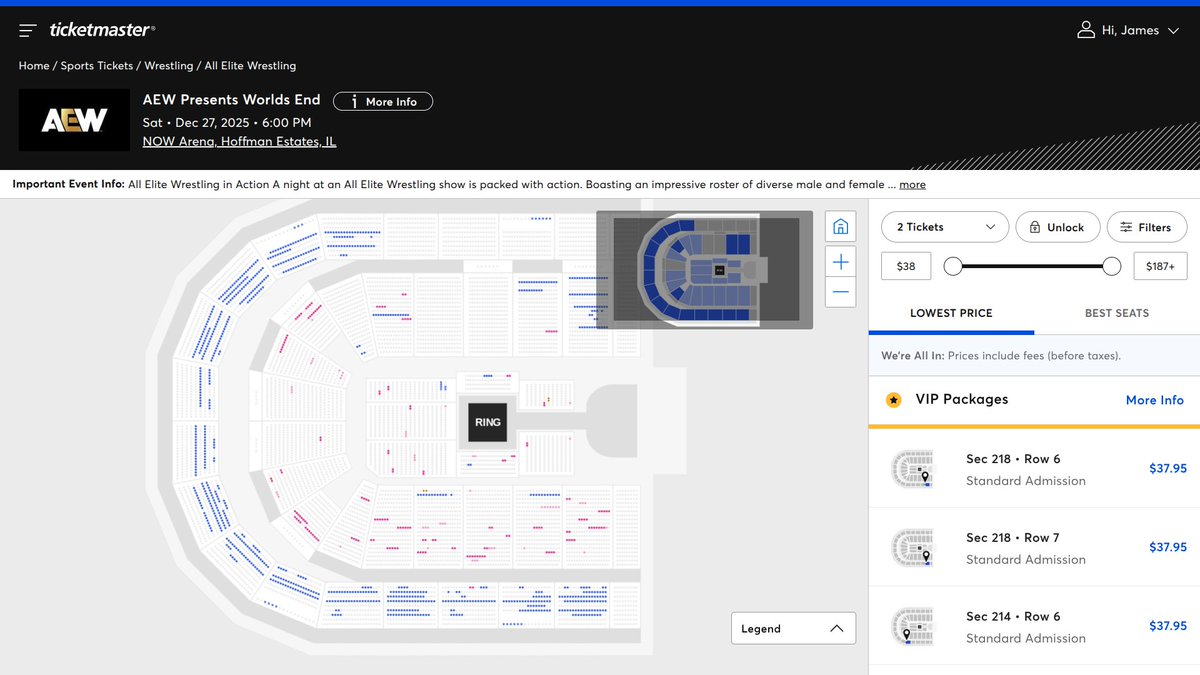Switch to the Lowest Price tab
The width and height of the screenshot is (1200, 675).
point(951,313)
